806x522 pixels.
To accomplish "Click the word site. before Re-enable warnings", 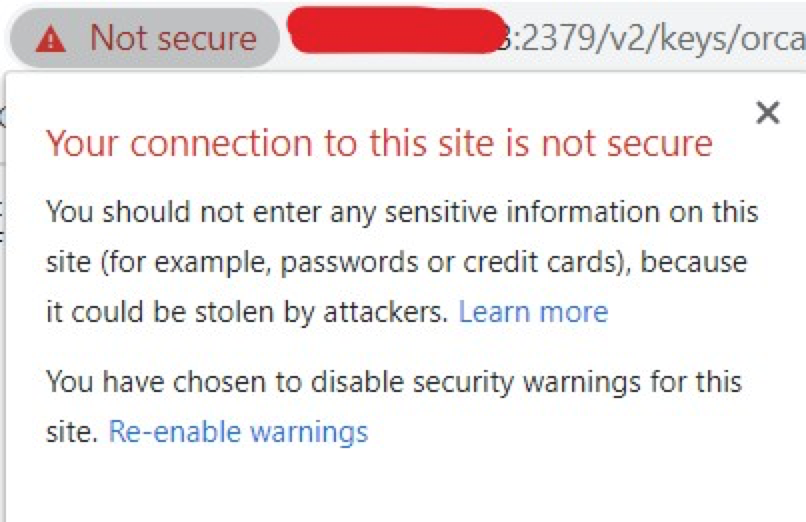I will click(x=72, y=431).
